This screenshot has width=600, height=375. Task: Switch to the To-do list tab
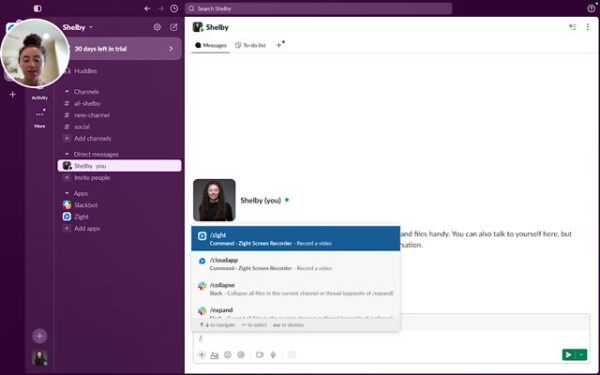tap(250, 45)
